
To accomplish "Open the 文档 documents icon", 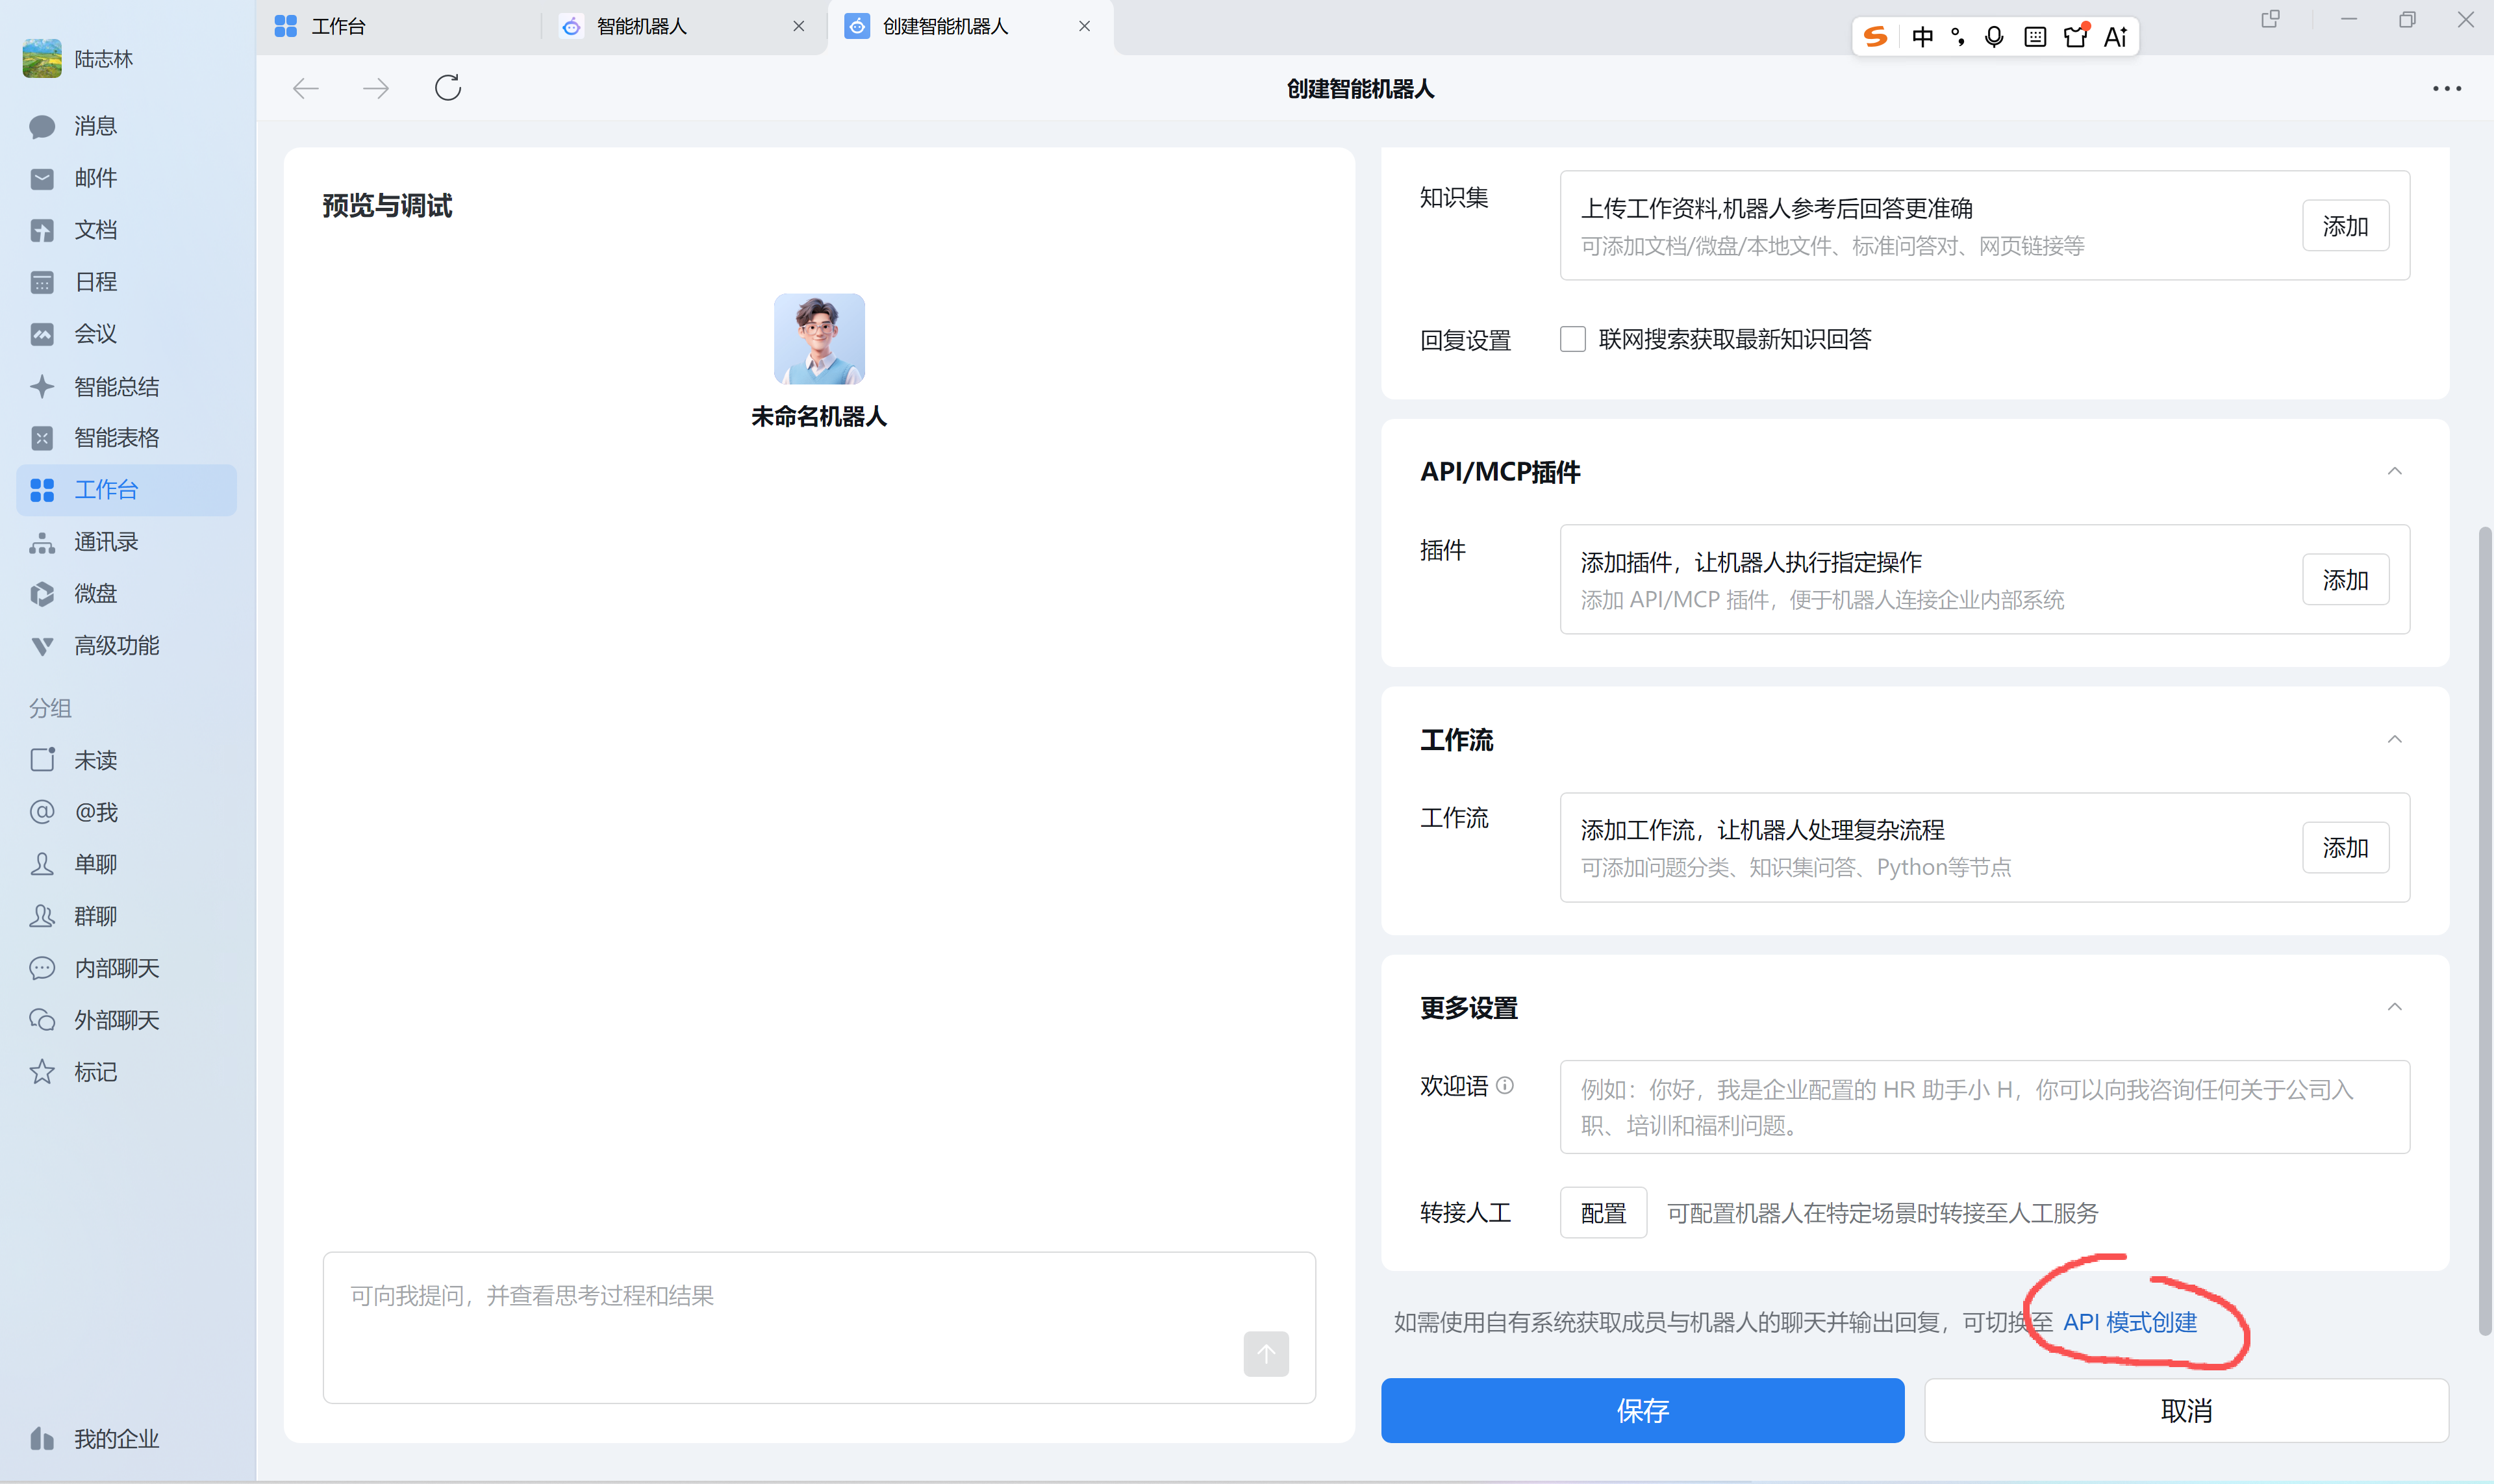I will (x=42, y=230).
